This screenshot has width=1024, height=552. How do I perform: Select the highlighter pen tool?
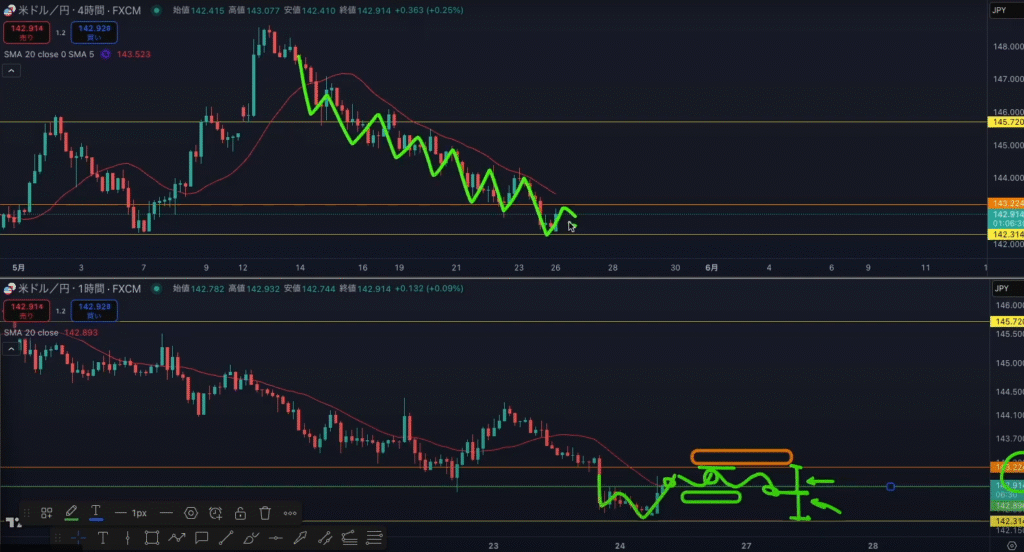(300, 538)
